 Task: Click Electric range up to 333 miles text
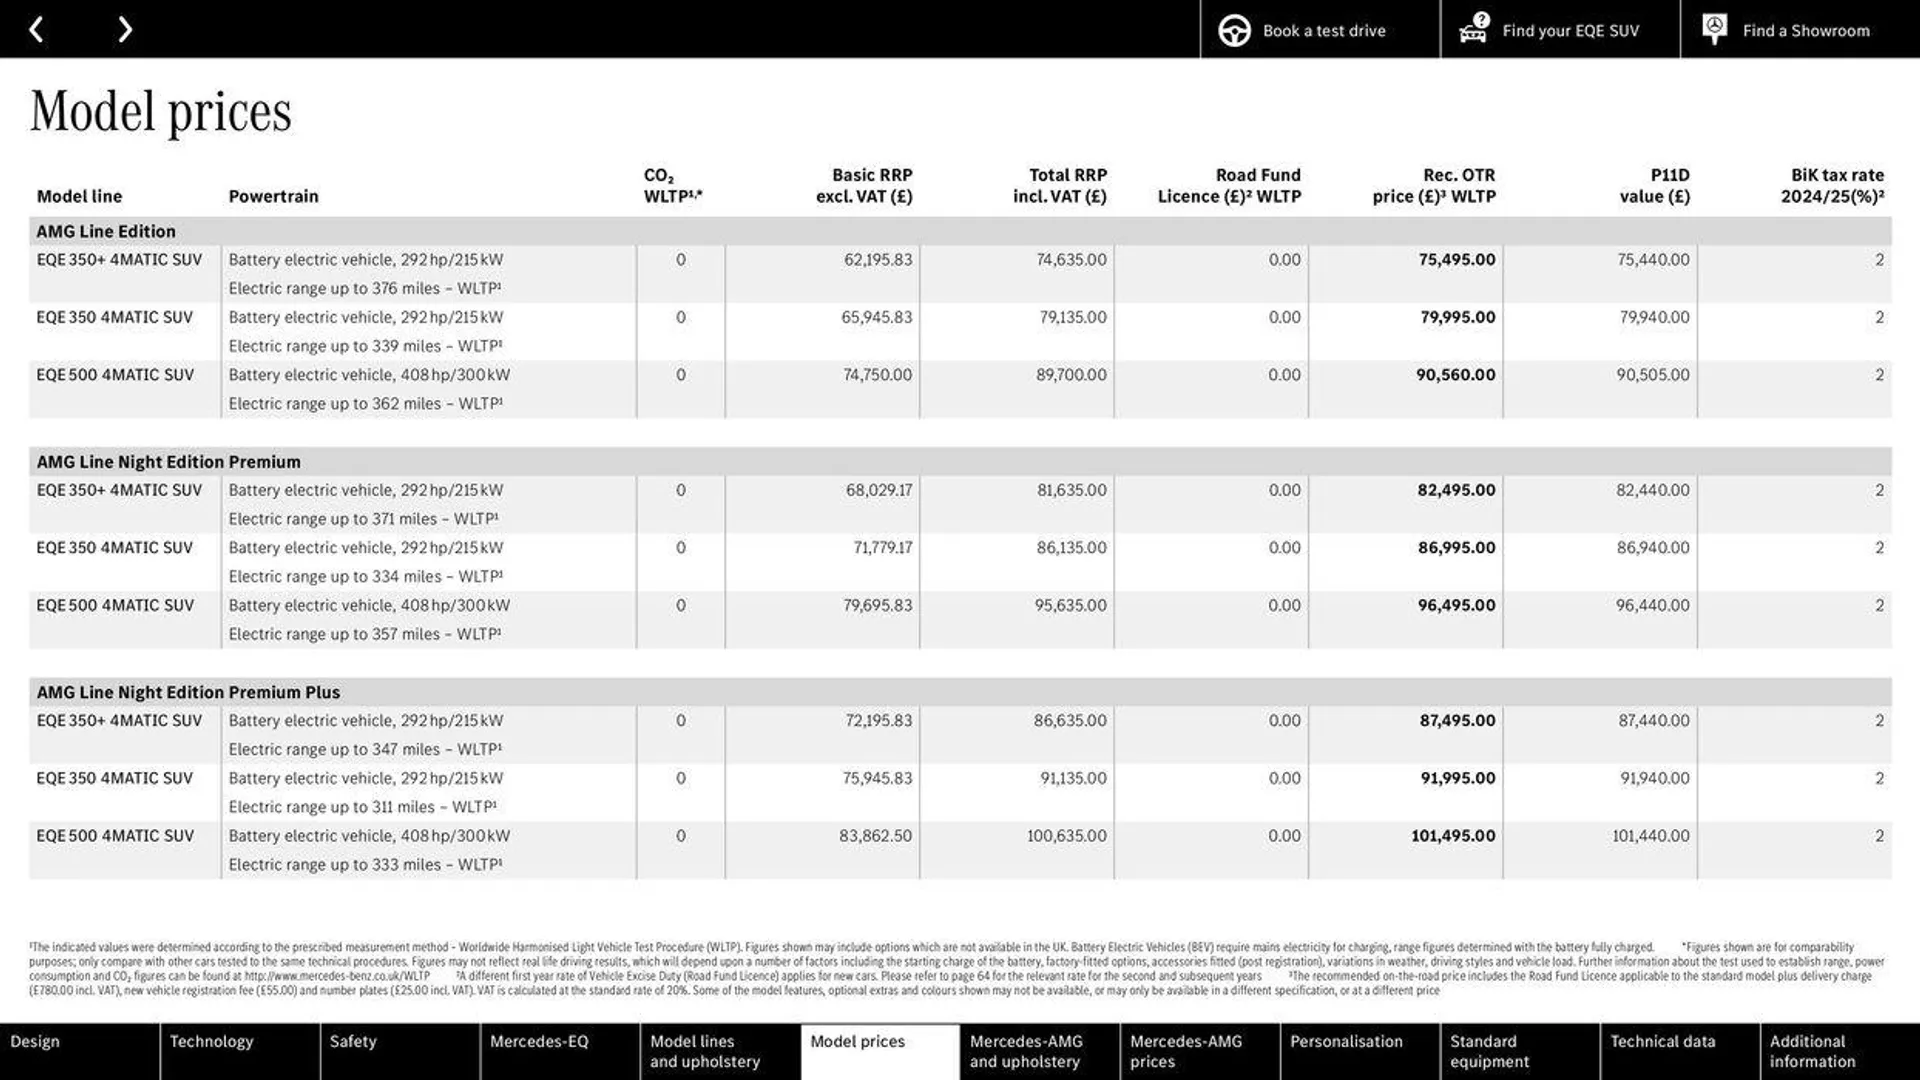365,865
